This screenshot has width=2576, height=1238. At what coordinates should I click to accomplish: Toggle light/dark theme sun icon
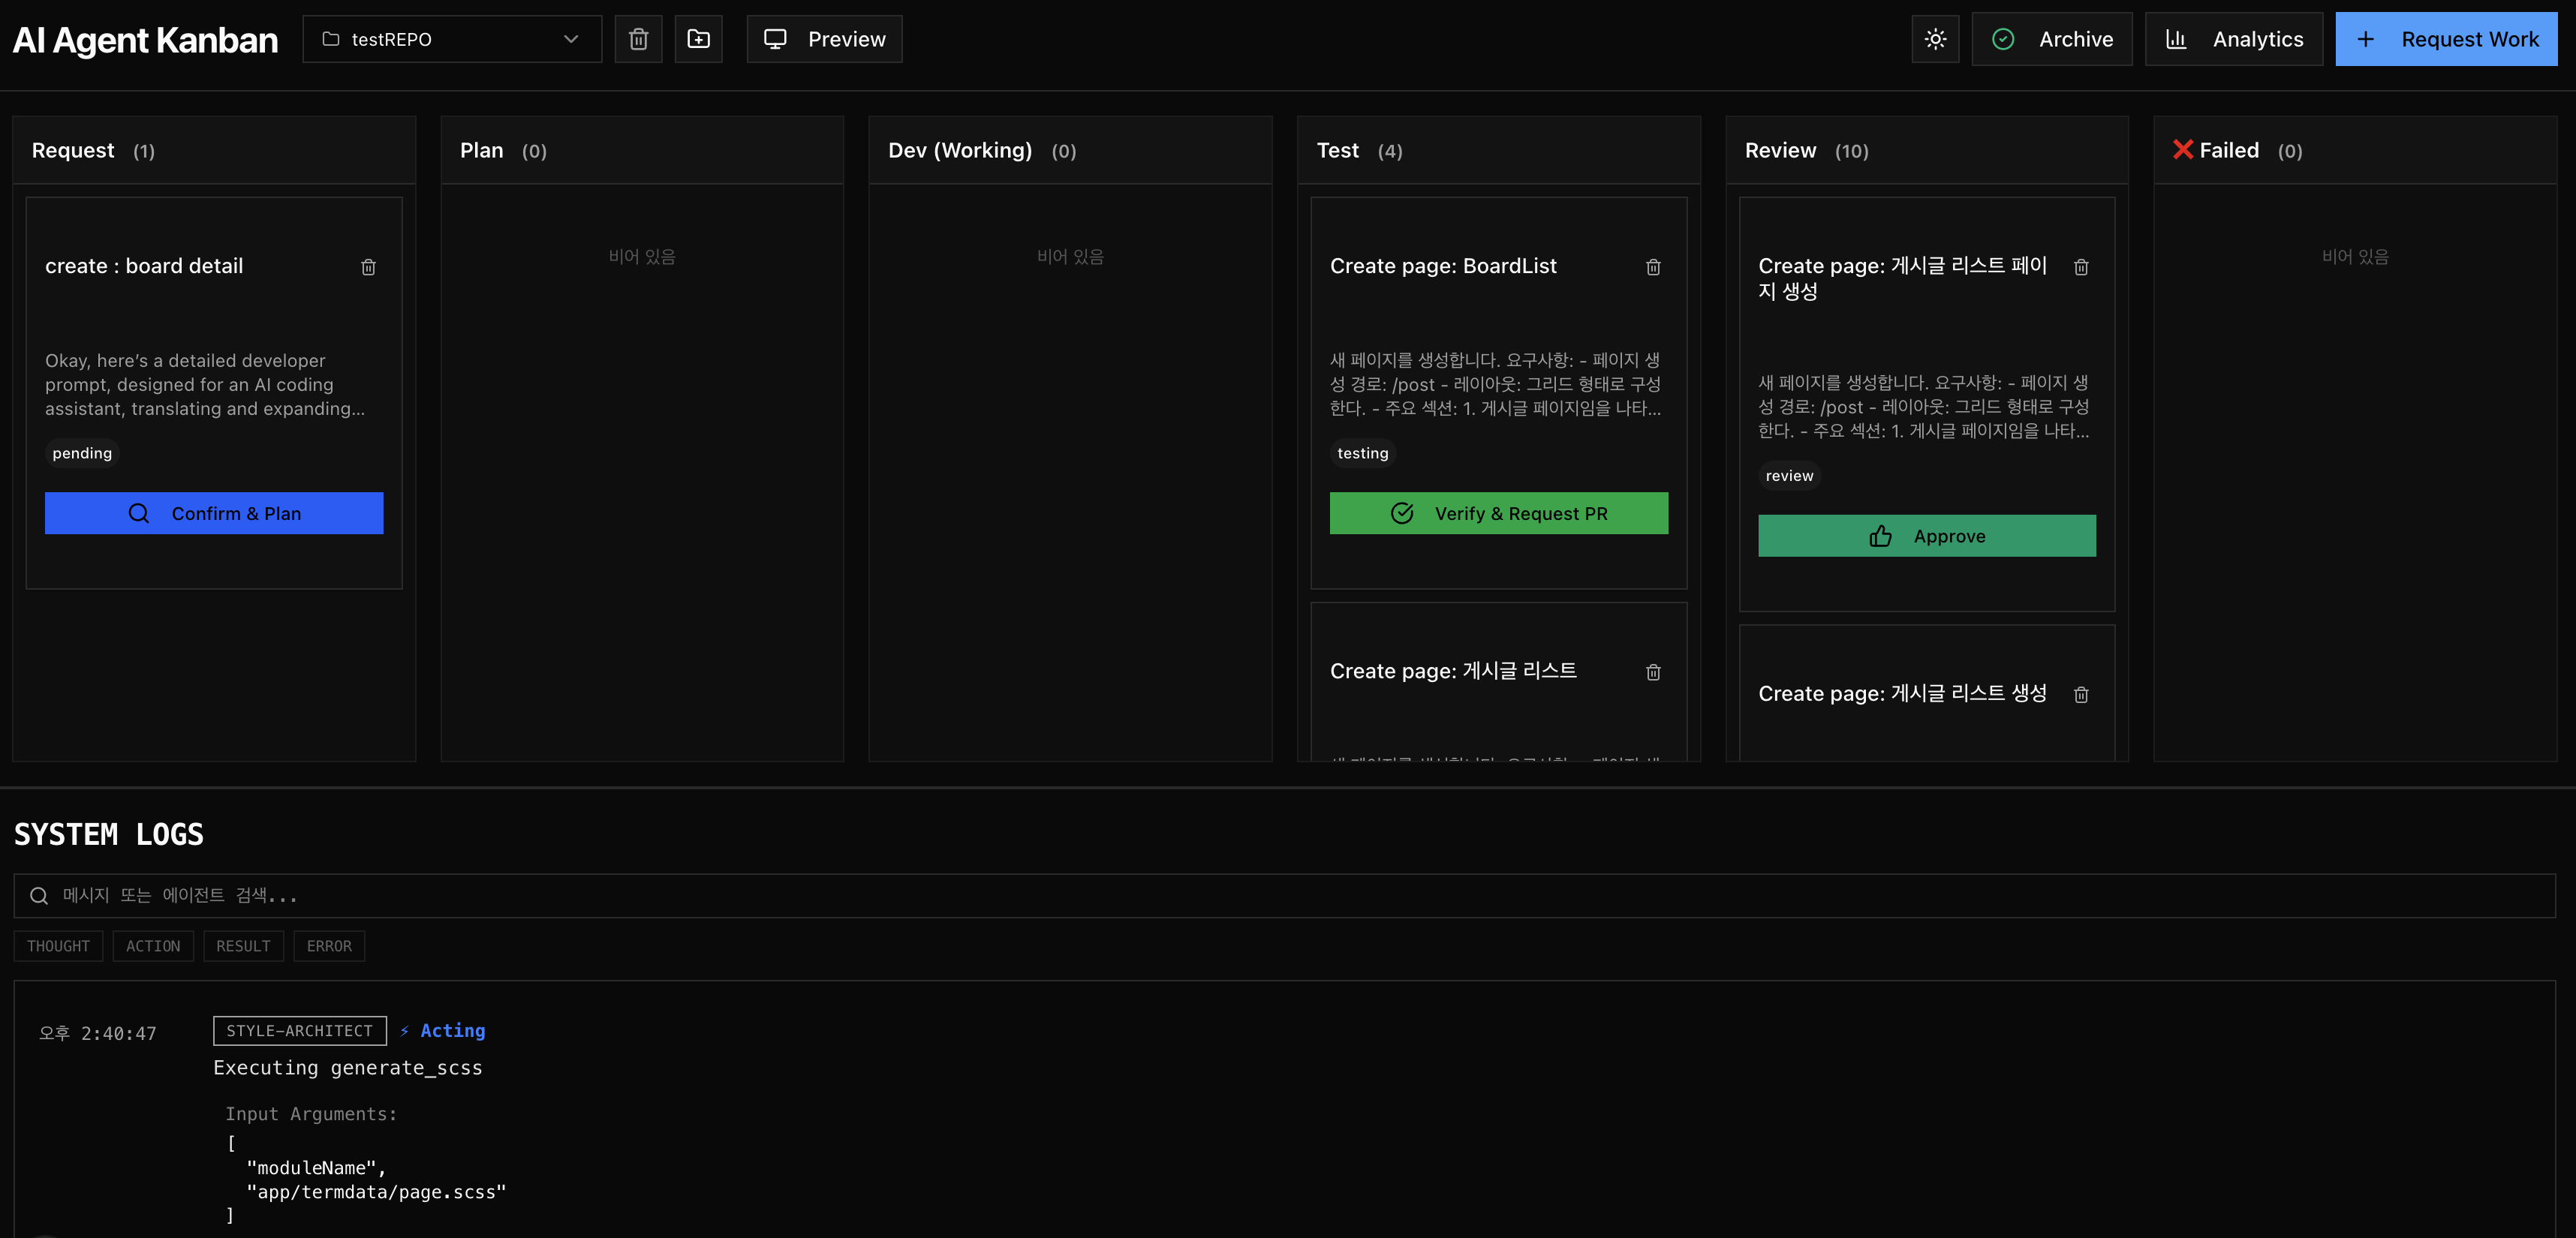coord(1935,39)
